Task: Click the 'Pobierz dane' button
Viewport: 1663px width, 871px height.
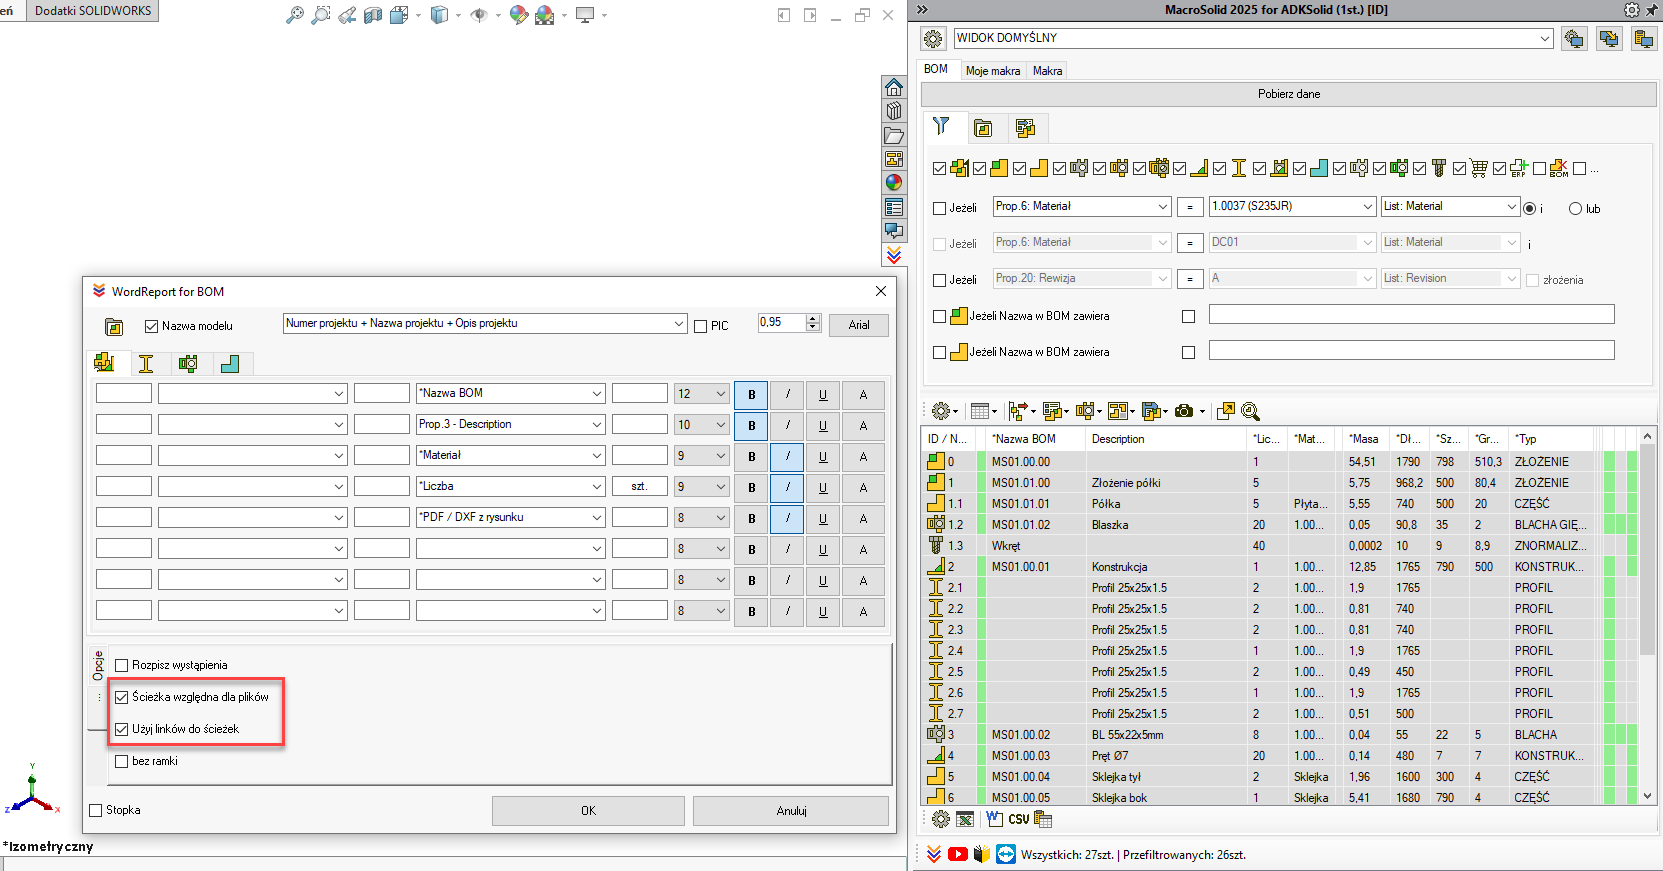Action: (1288, 94)
